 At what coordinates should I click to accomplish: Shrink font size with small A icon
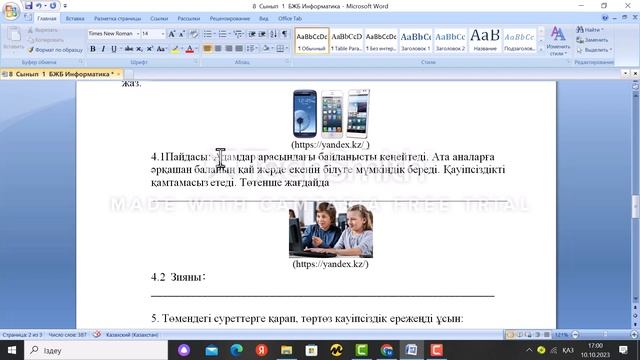pyautogui.click(x=182, y=33)
